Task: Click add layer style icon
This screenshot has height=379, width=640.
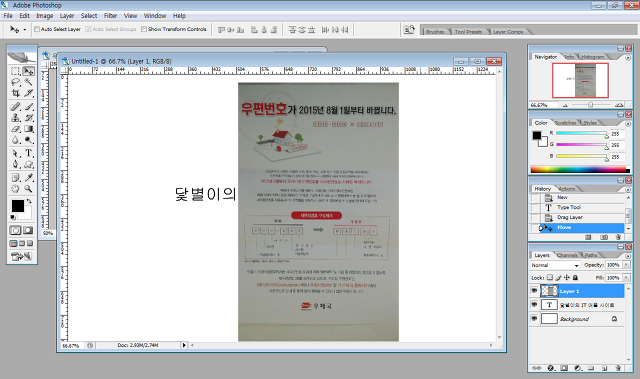Action: click(x=550, y=368)
